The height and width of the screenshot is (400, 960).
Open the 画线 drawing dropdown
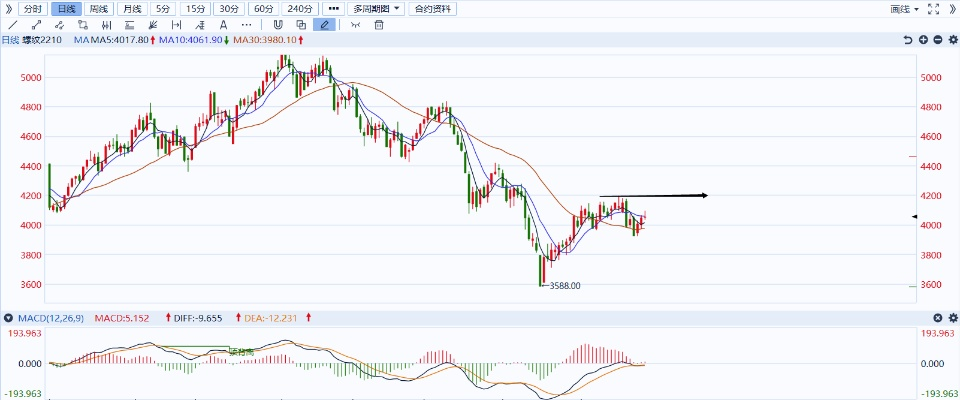click(905, 9)
